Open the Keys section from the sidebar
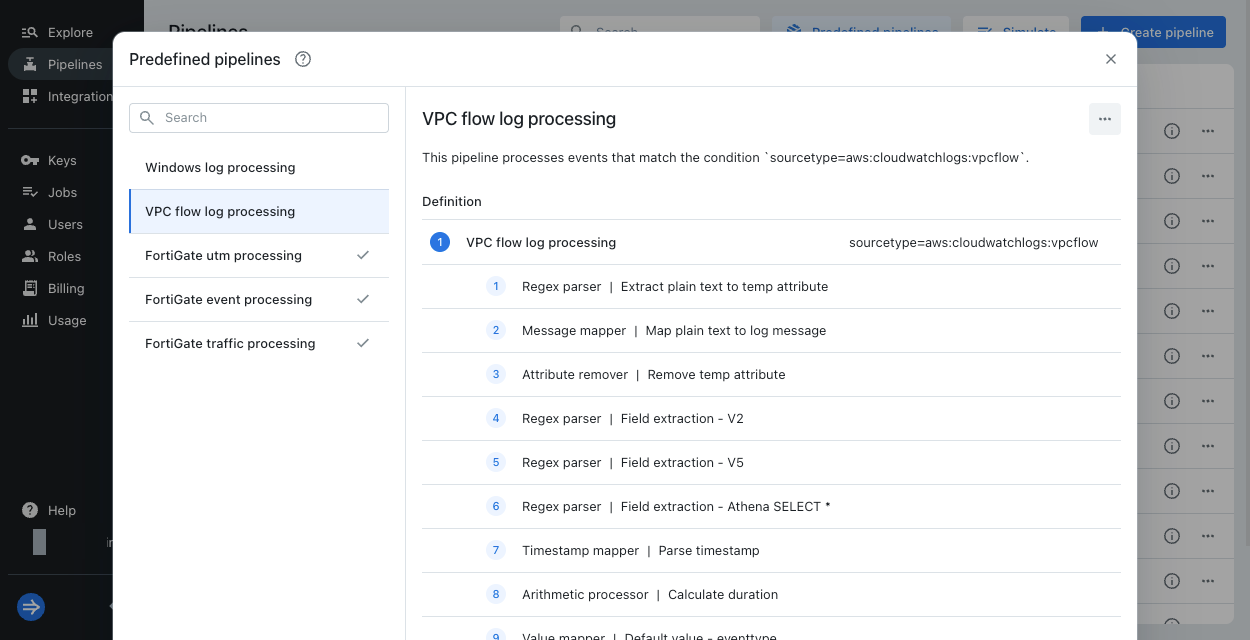This screenshot has height=640, width=1250. coord(30,160)
